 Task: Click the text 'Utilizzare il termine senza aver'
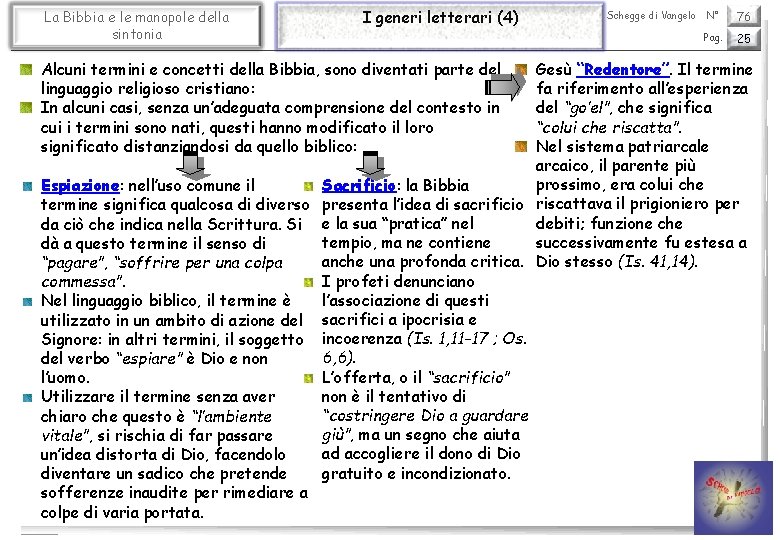pos(158,397)
